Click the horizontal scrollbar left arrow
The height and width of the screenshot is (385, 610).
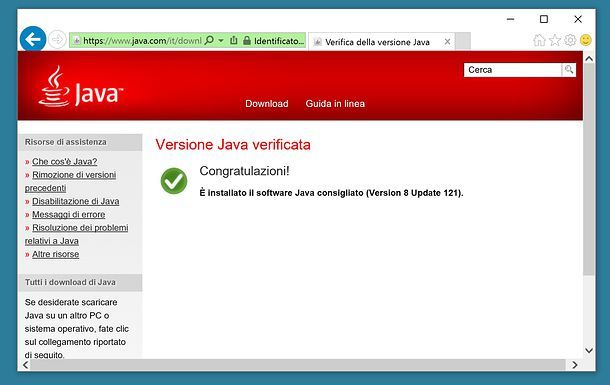coord(26,365)
